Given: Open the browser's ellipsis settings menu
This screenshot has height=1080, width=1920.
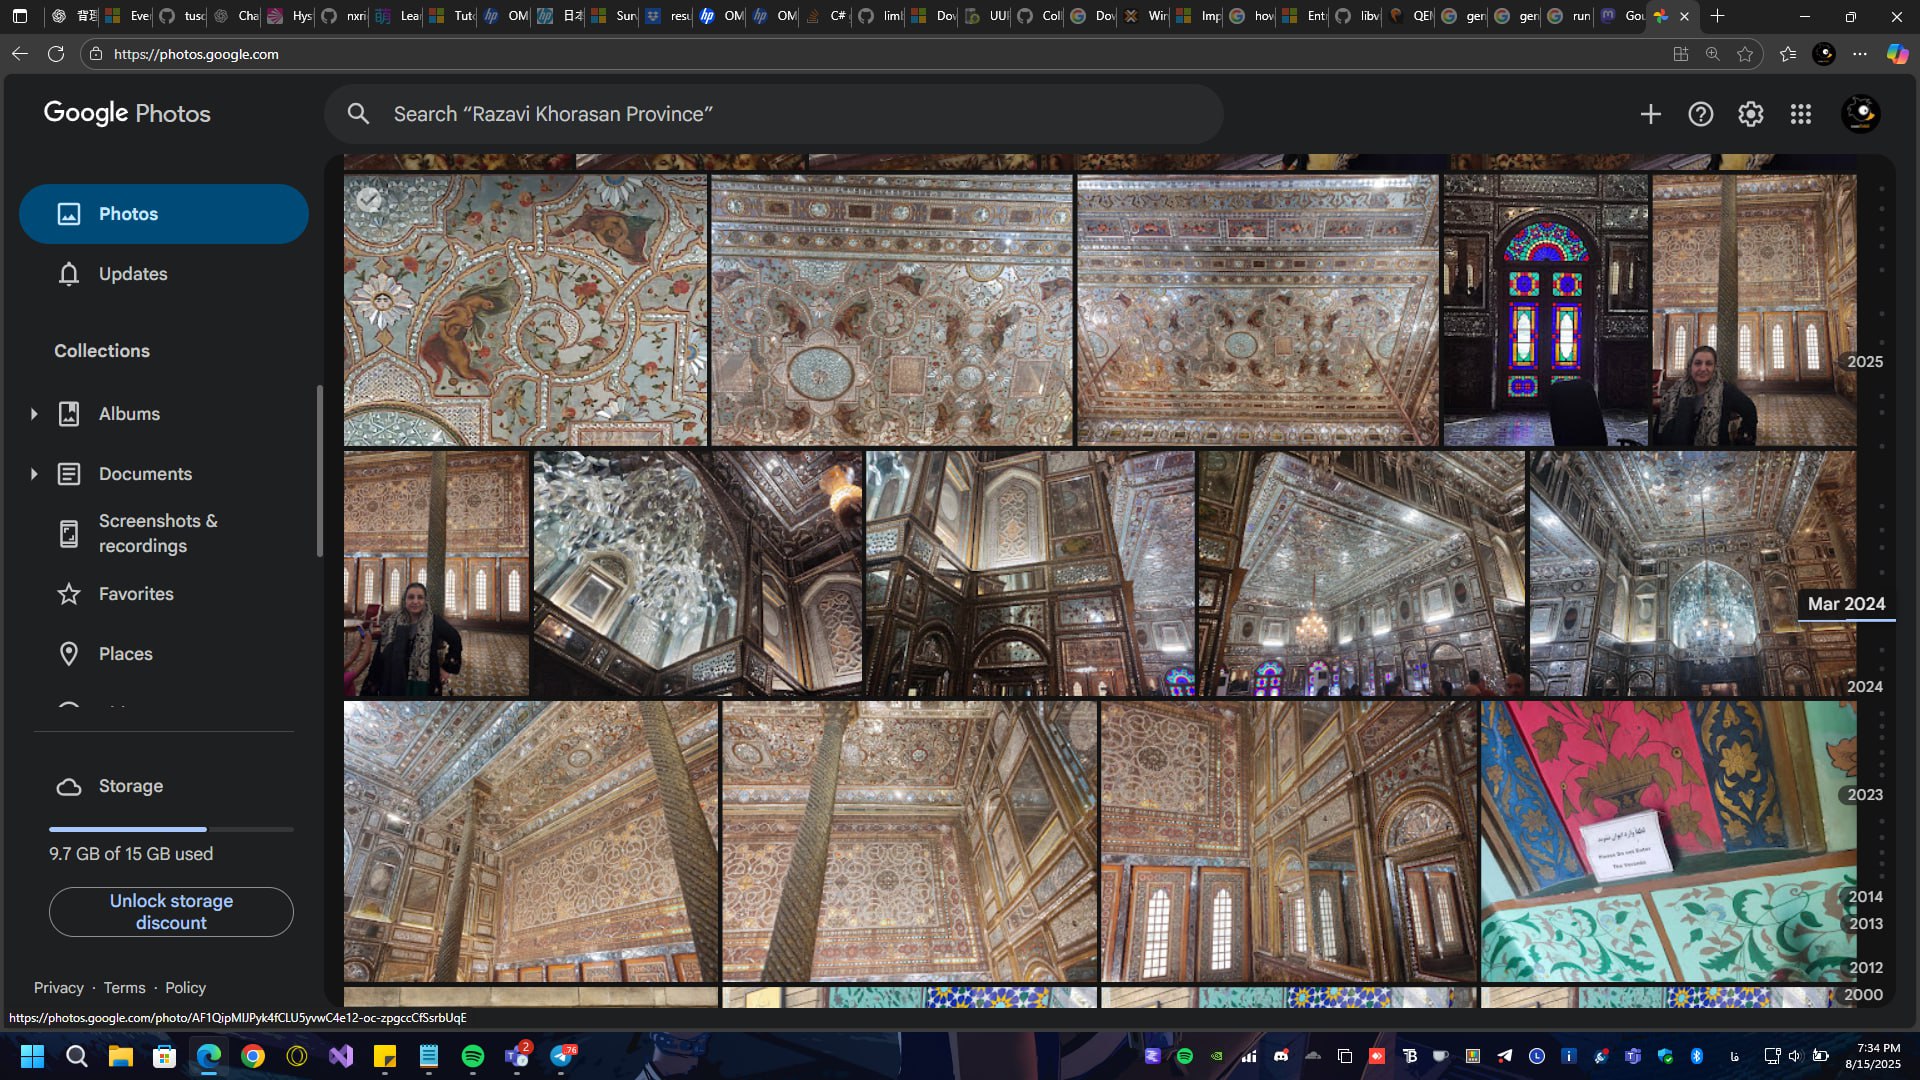Looking at the screenshot, I should click(x=1859, y=54).
